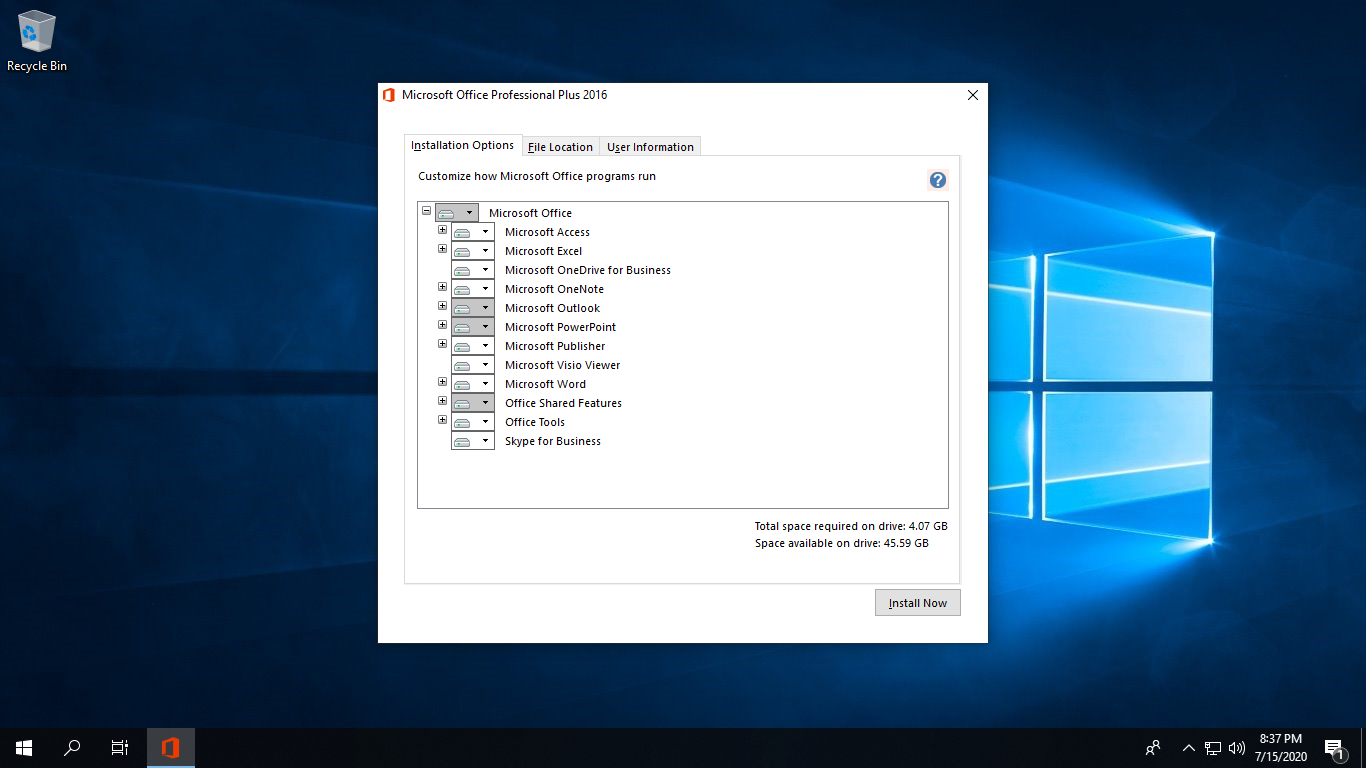Open Task View from the taskbar

120,748
